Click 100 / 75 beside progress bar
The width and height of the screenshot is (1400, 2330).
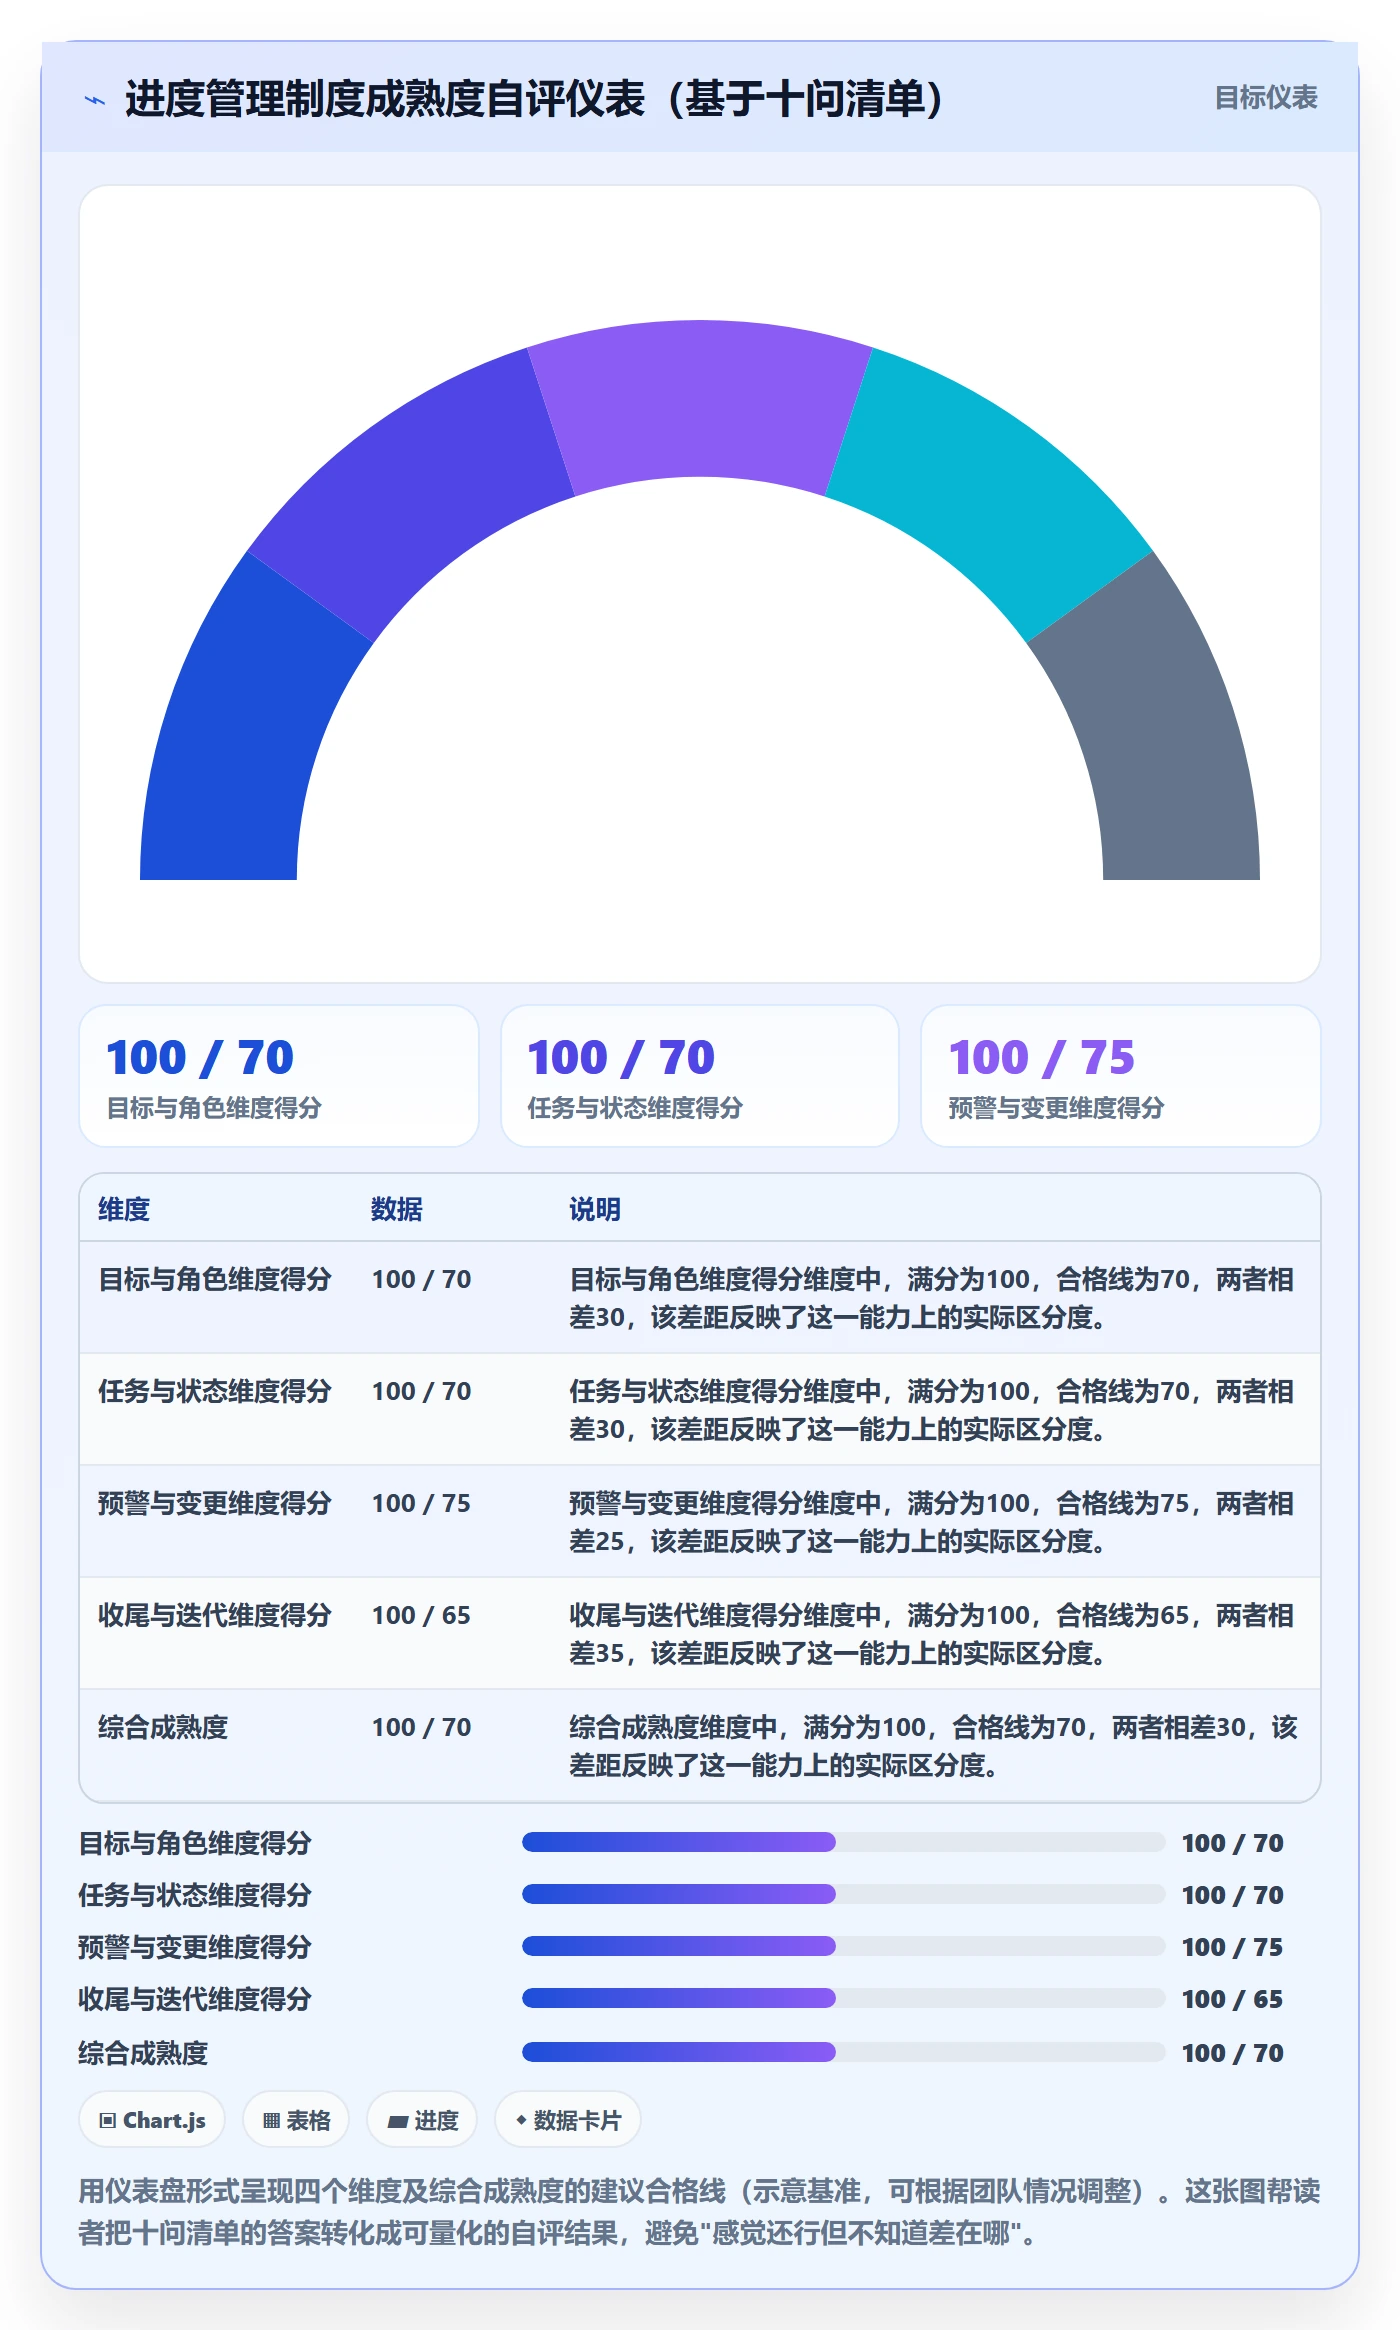pyautogui.click(x=1232, y=1947)
